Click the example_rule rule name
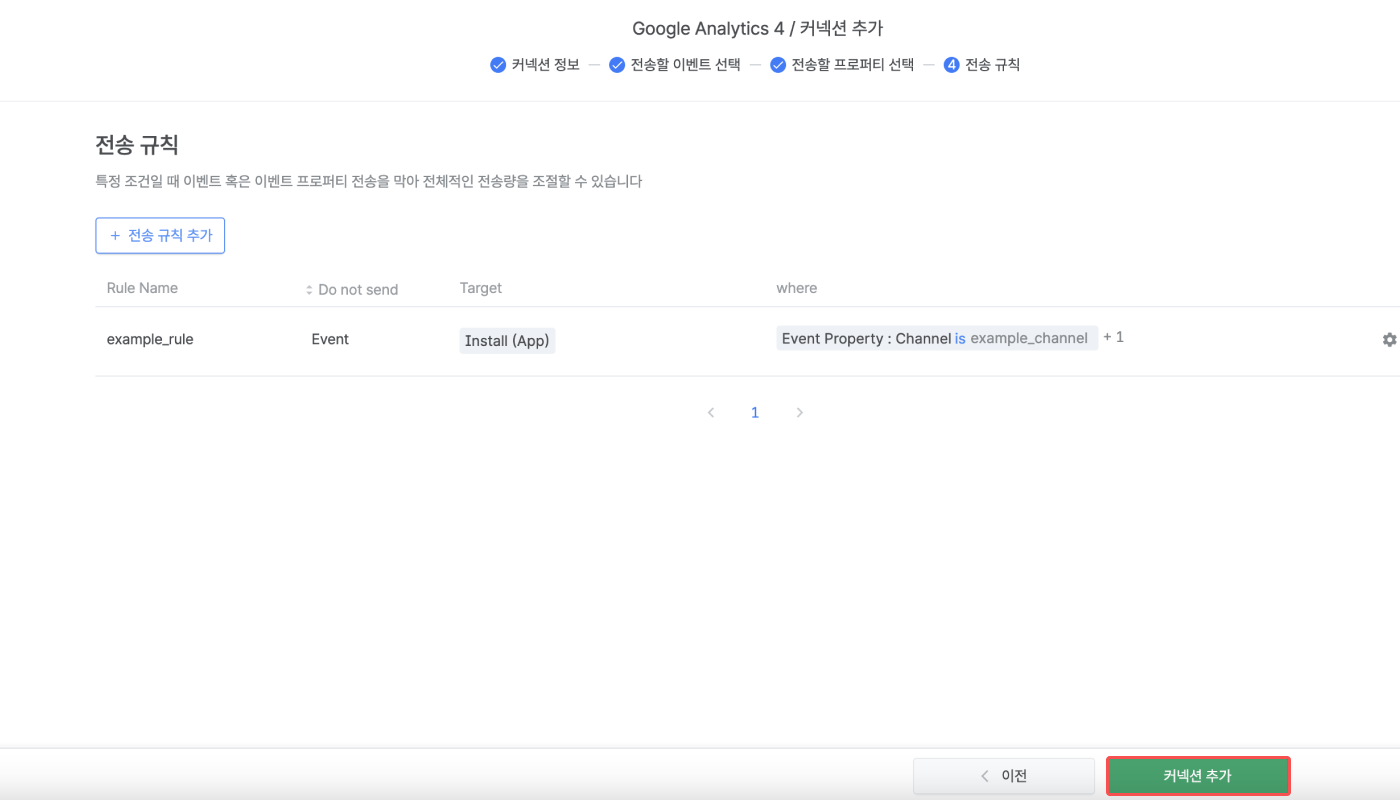Image resolution: width=1400 pixels, height=800 pixels. tap(150, 339)
